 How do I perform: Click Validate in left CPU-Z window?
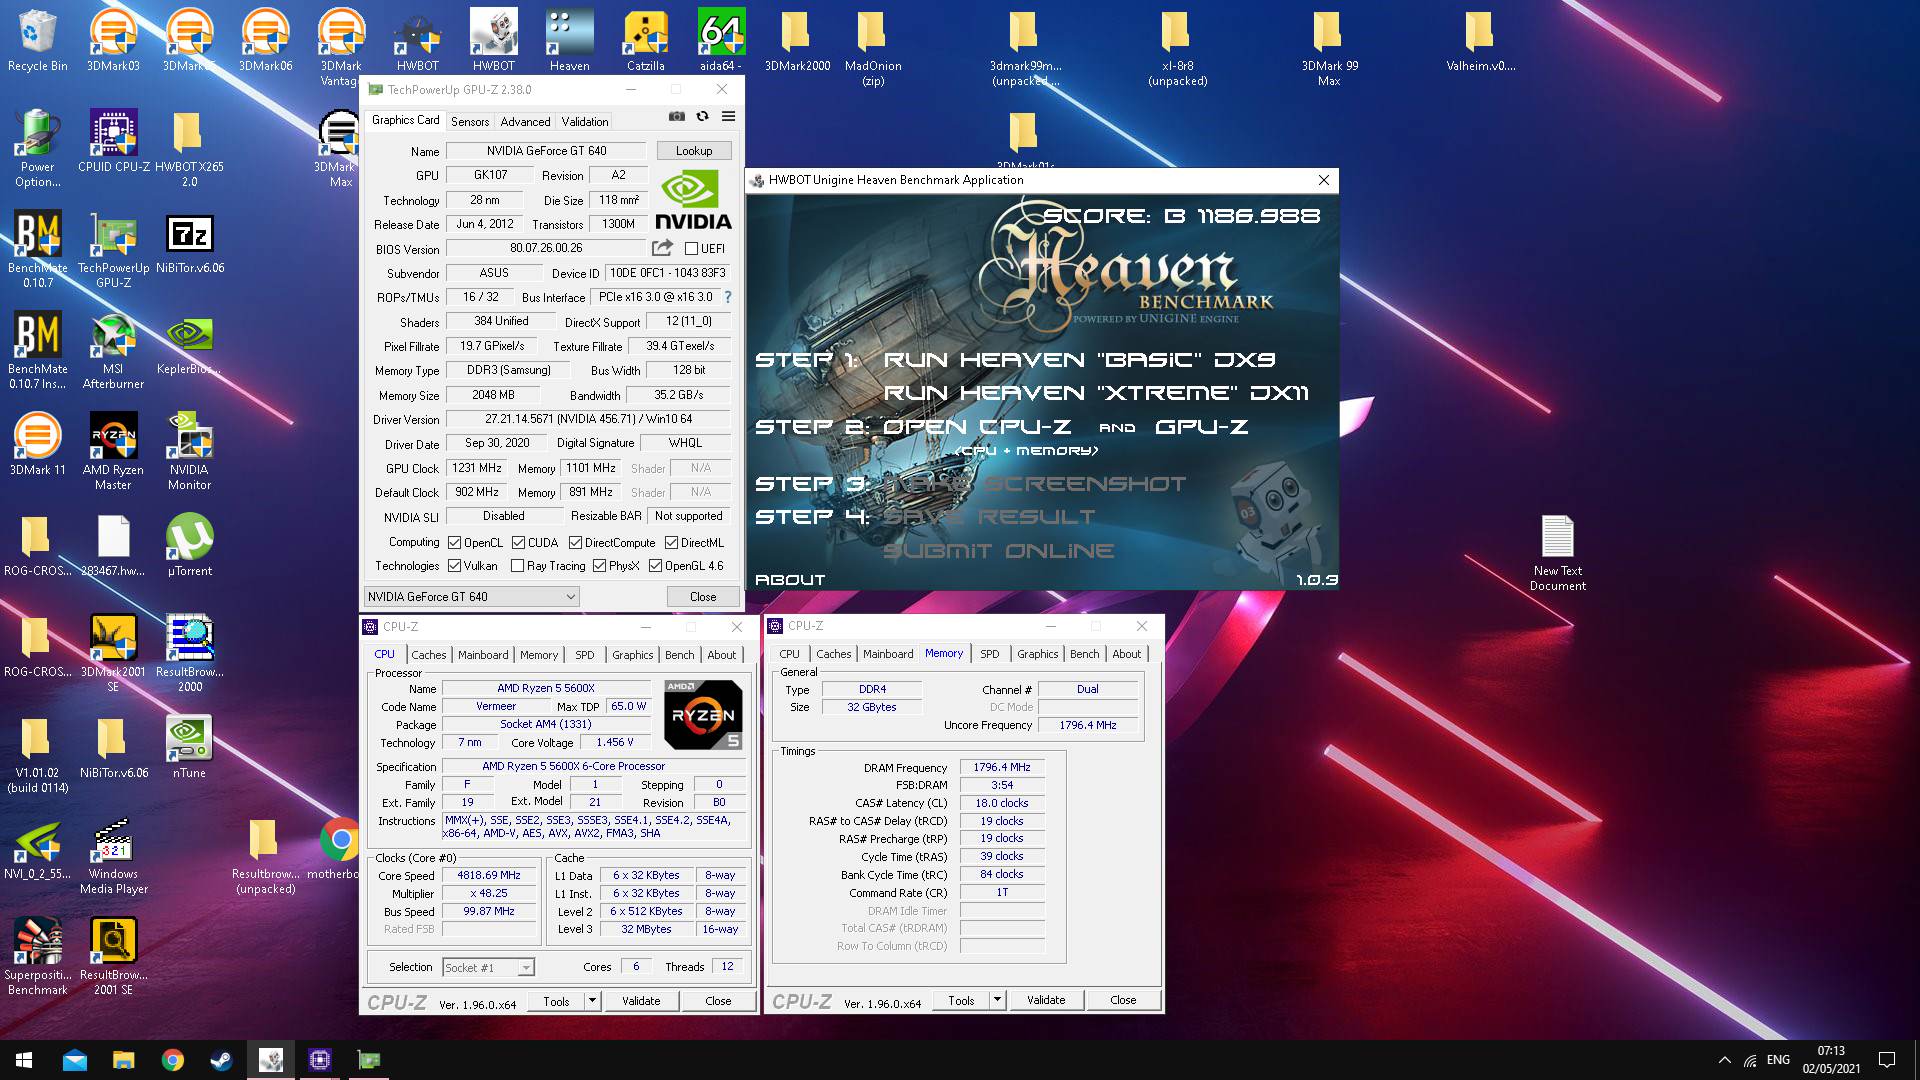(x=641, y=1001)
